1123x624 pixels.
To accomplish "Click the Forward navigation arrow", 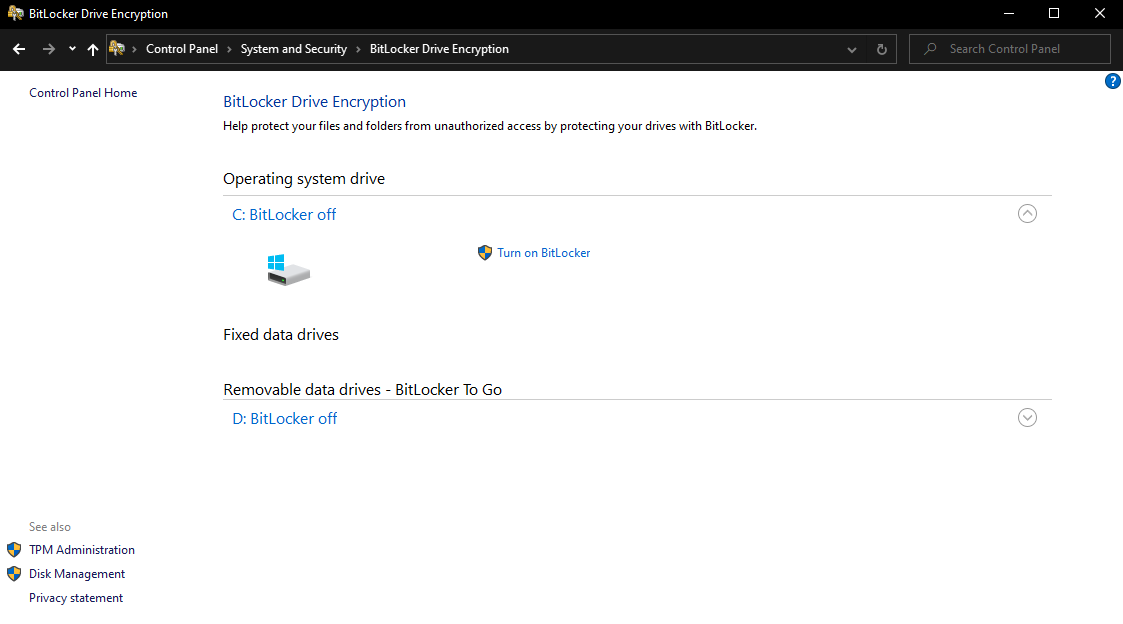I will point(48,49).
